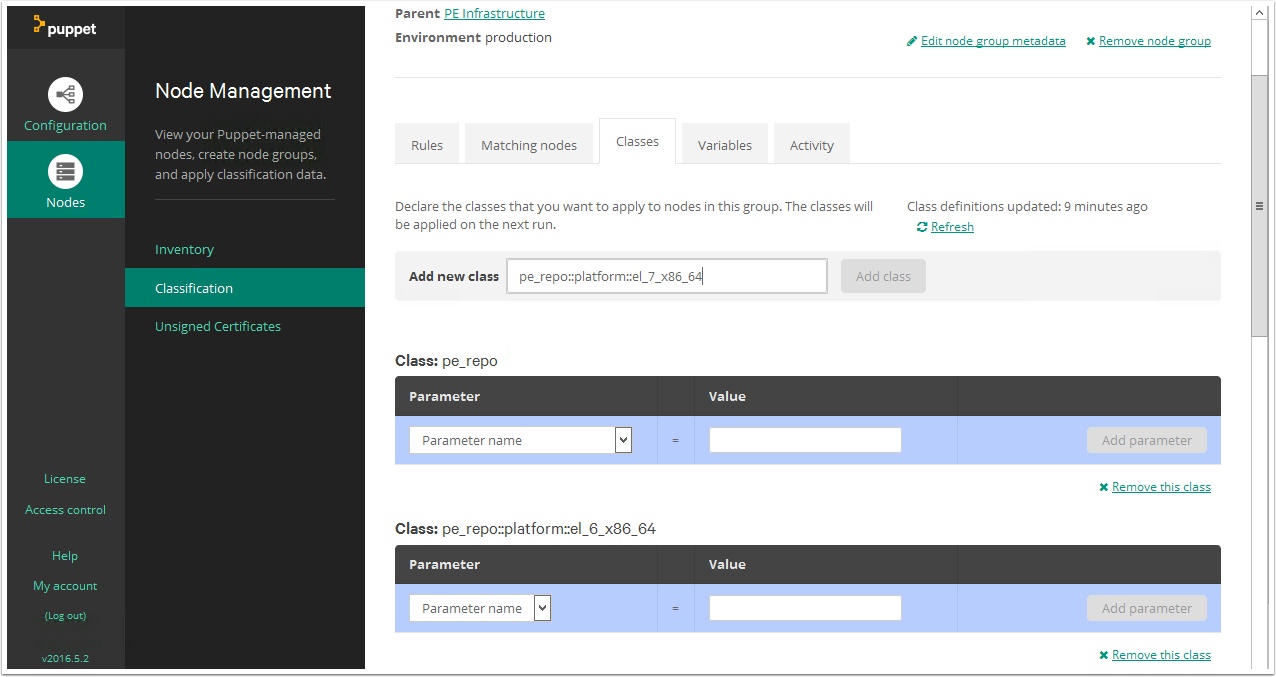Select Classification in the sidebar
Screen dimensions: 1276x677
pos(245,288)
